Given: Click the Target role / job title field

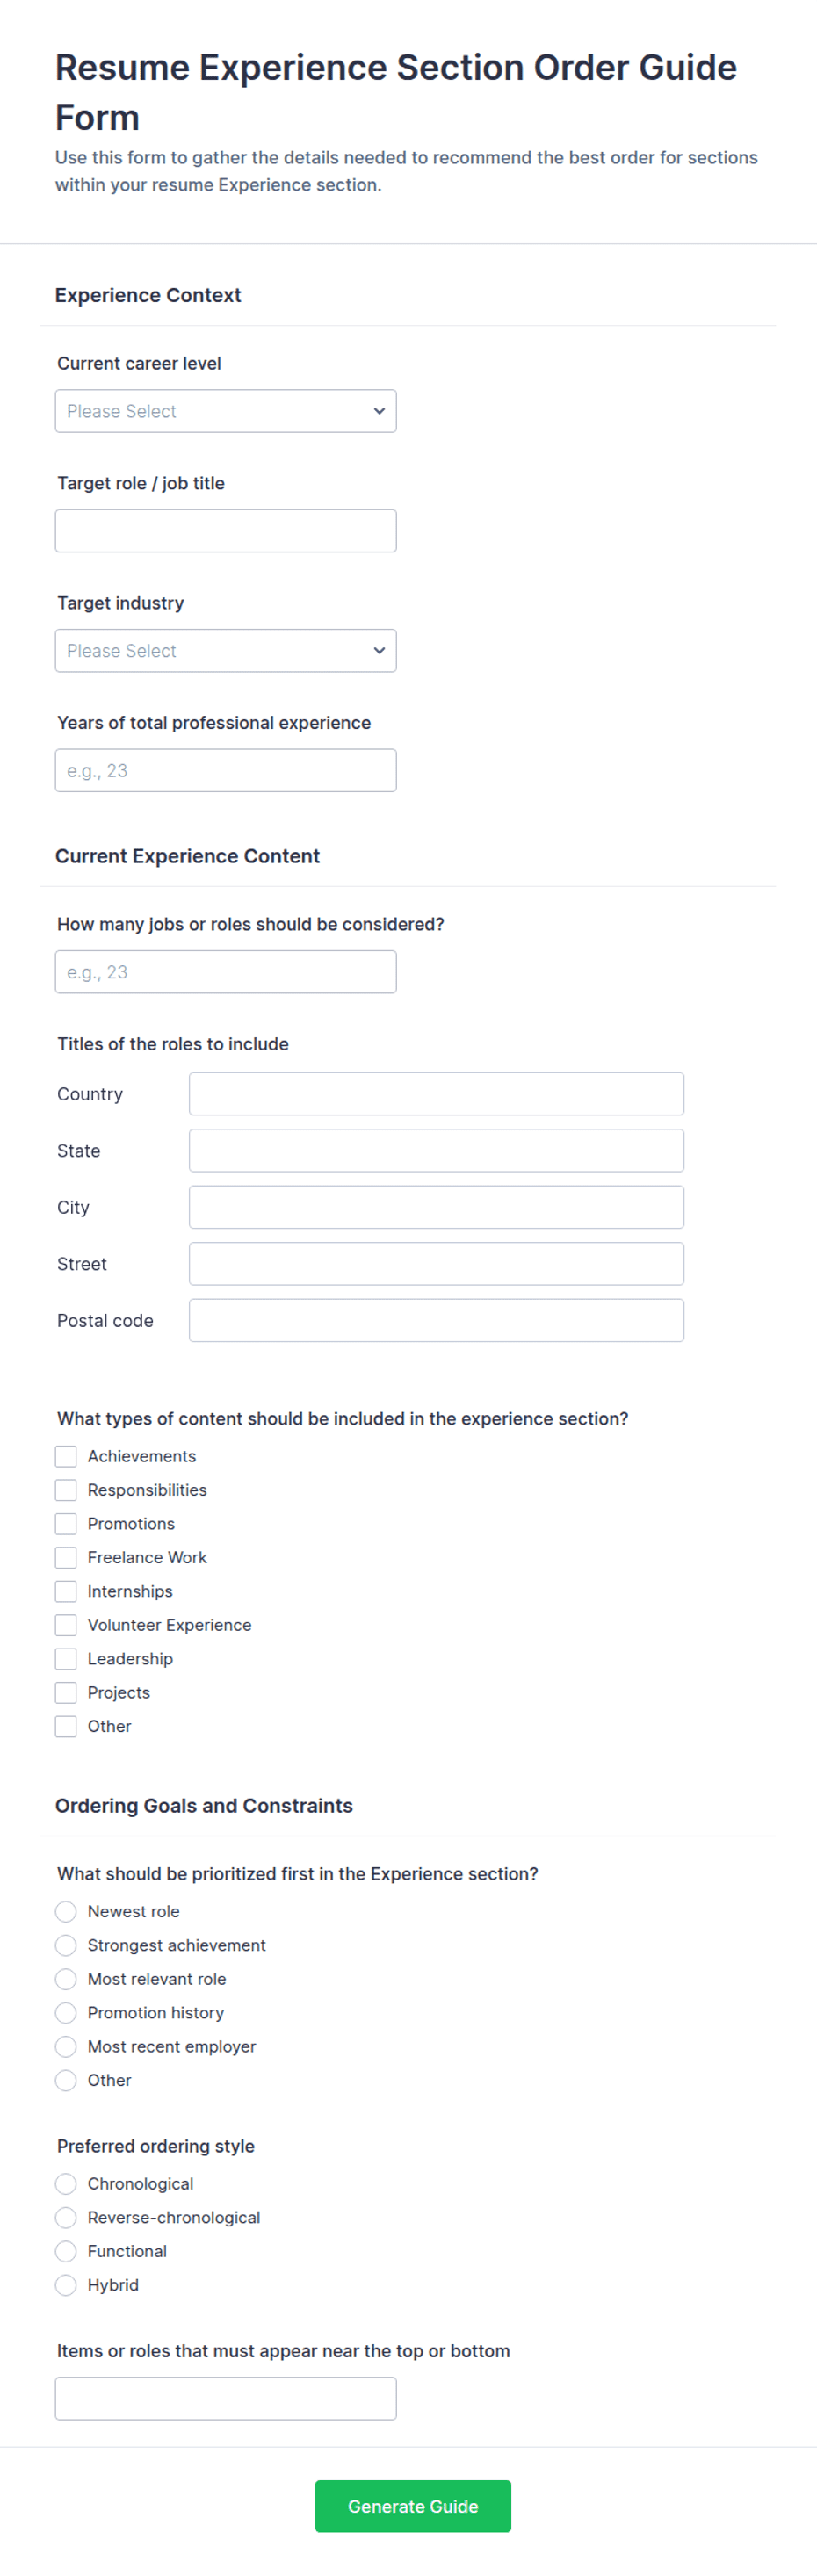Looking at the screenshot, I should point(225,531).
